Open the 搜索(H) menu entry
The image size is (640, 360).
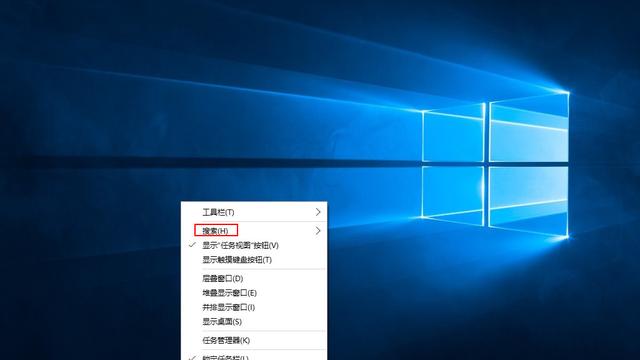(x=254, y=231)
